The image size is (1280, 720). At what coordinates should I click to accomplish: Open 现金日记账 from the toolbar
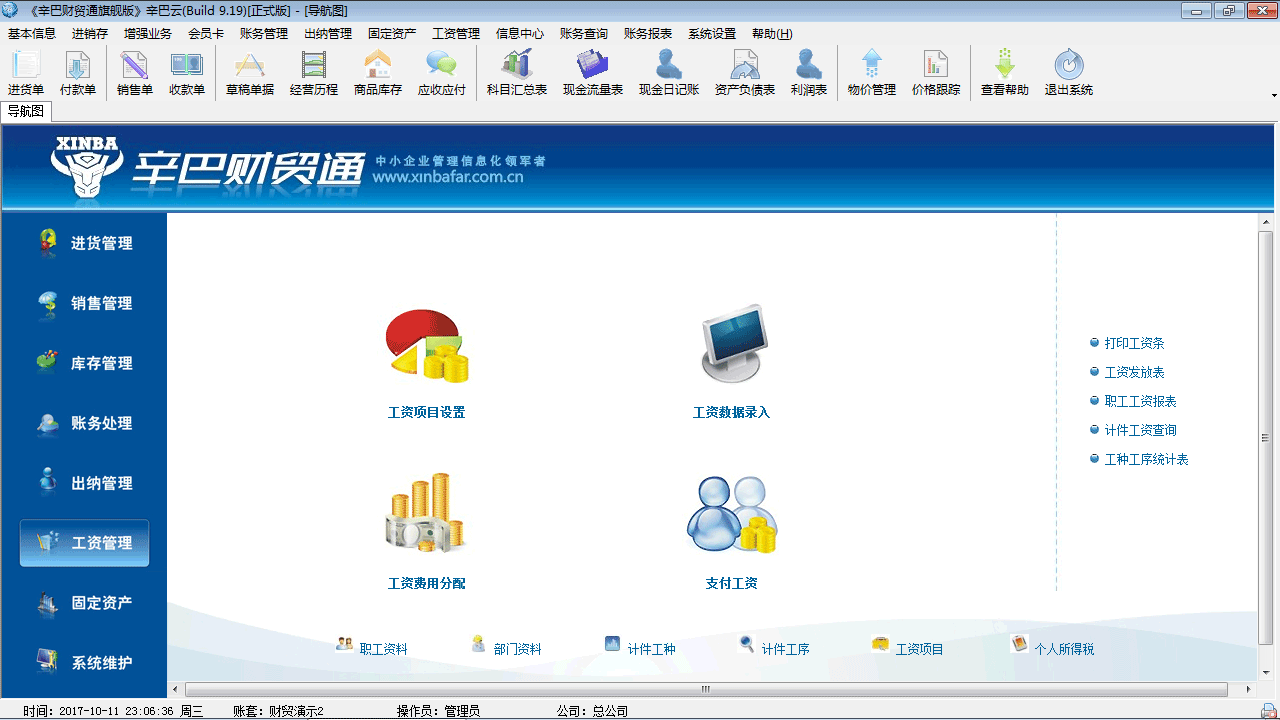[x=669, y=73]
